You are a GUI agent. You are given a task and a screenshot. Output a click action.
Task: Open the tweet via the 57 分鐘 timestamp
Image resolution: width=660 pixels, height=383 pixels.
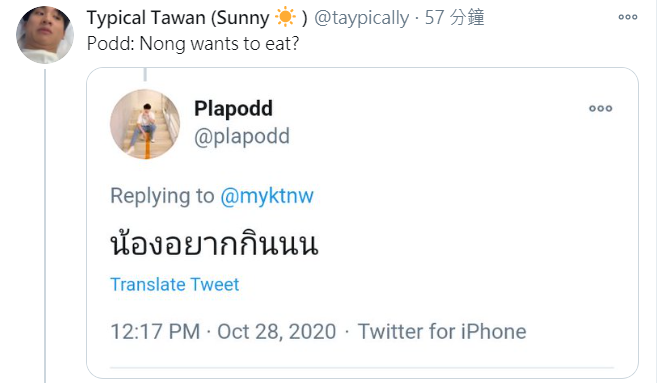click(x=455, y=18)
